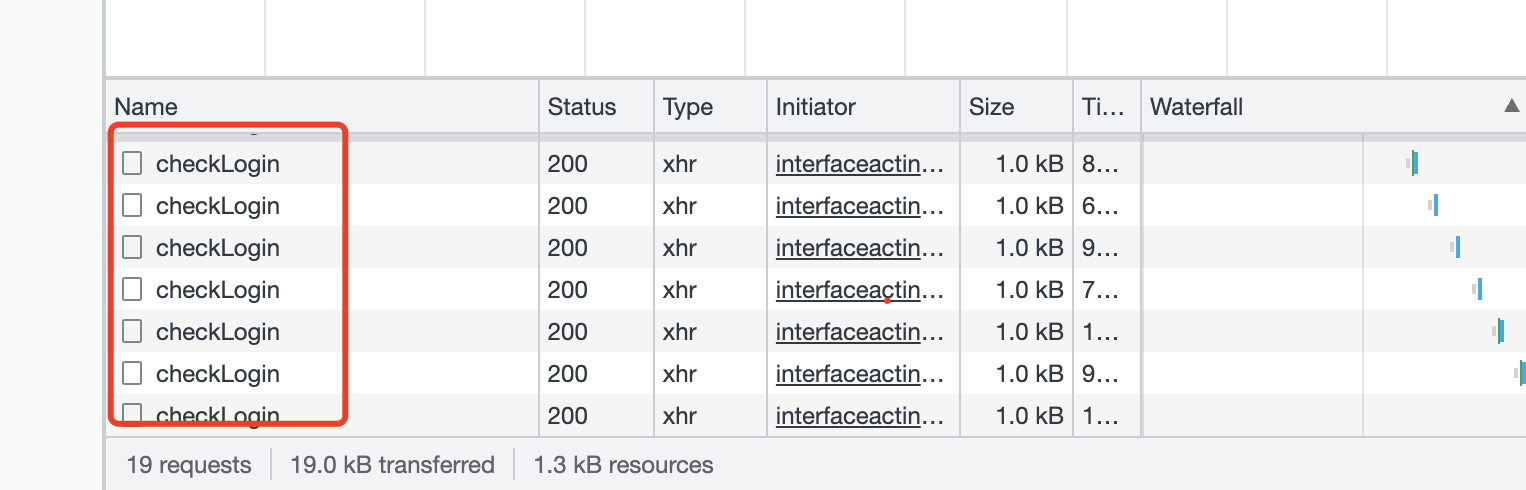Click the Waterfall sort arrow indicator
This screenshot has width=1526, height=490.
pos(1511,107)
